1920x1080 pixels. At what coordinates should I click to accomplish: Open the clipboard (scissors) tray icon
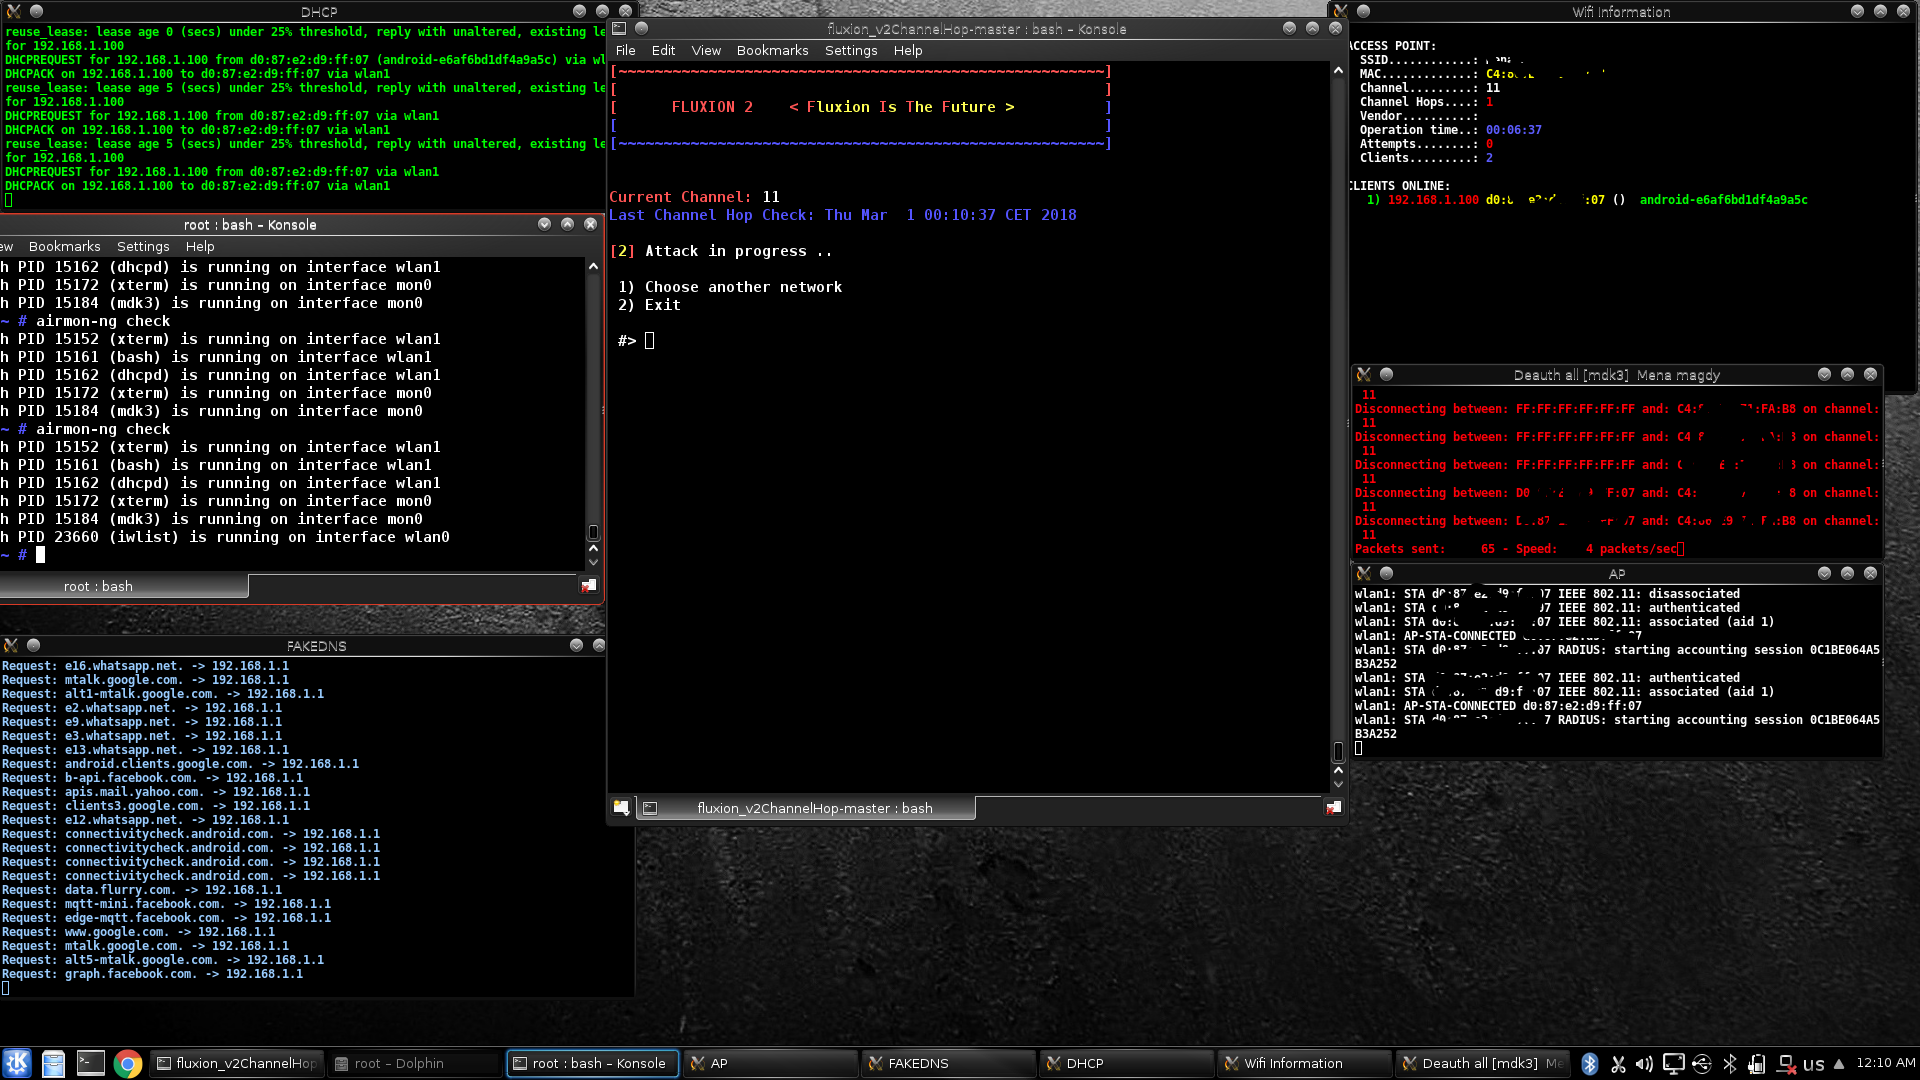click(1618, 1064)
